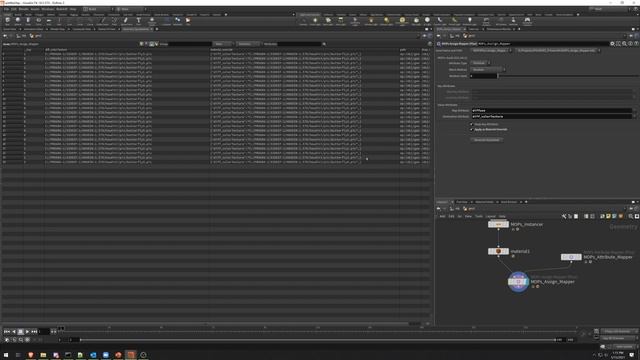This screenshot has height=360, width=640.
Task: Click the parameter search magnifier icon
Action: [624, 44]
